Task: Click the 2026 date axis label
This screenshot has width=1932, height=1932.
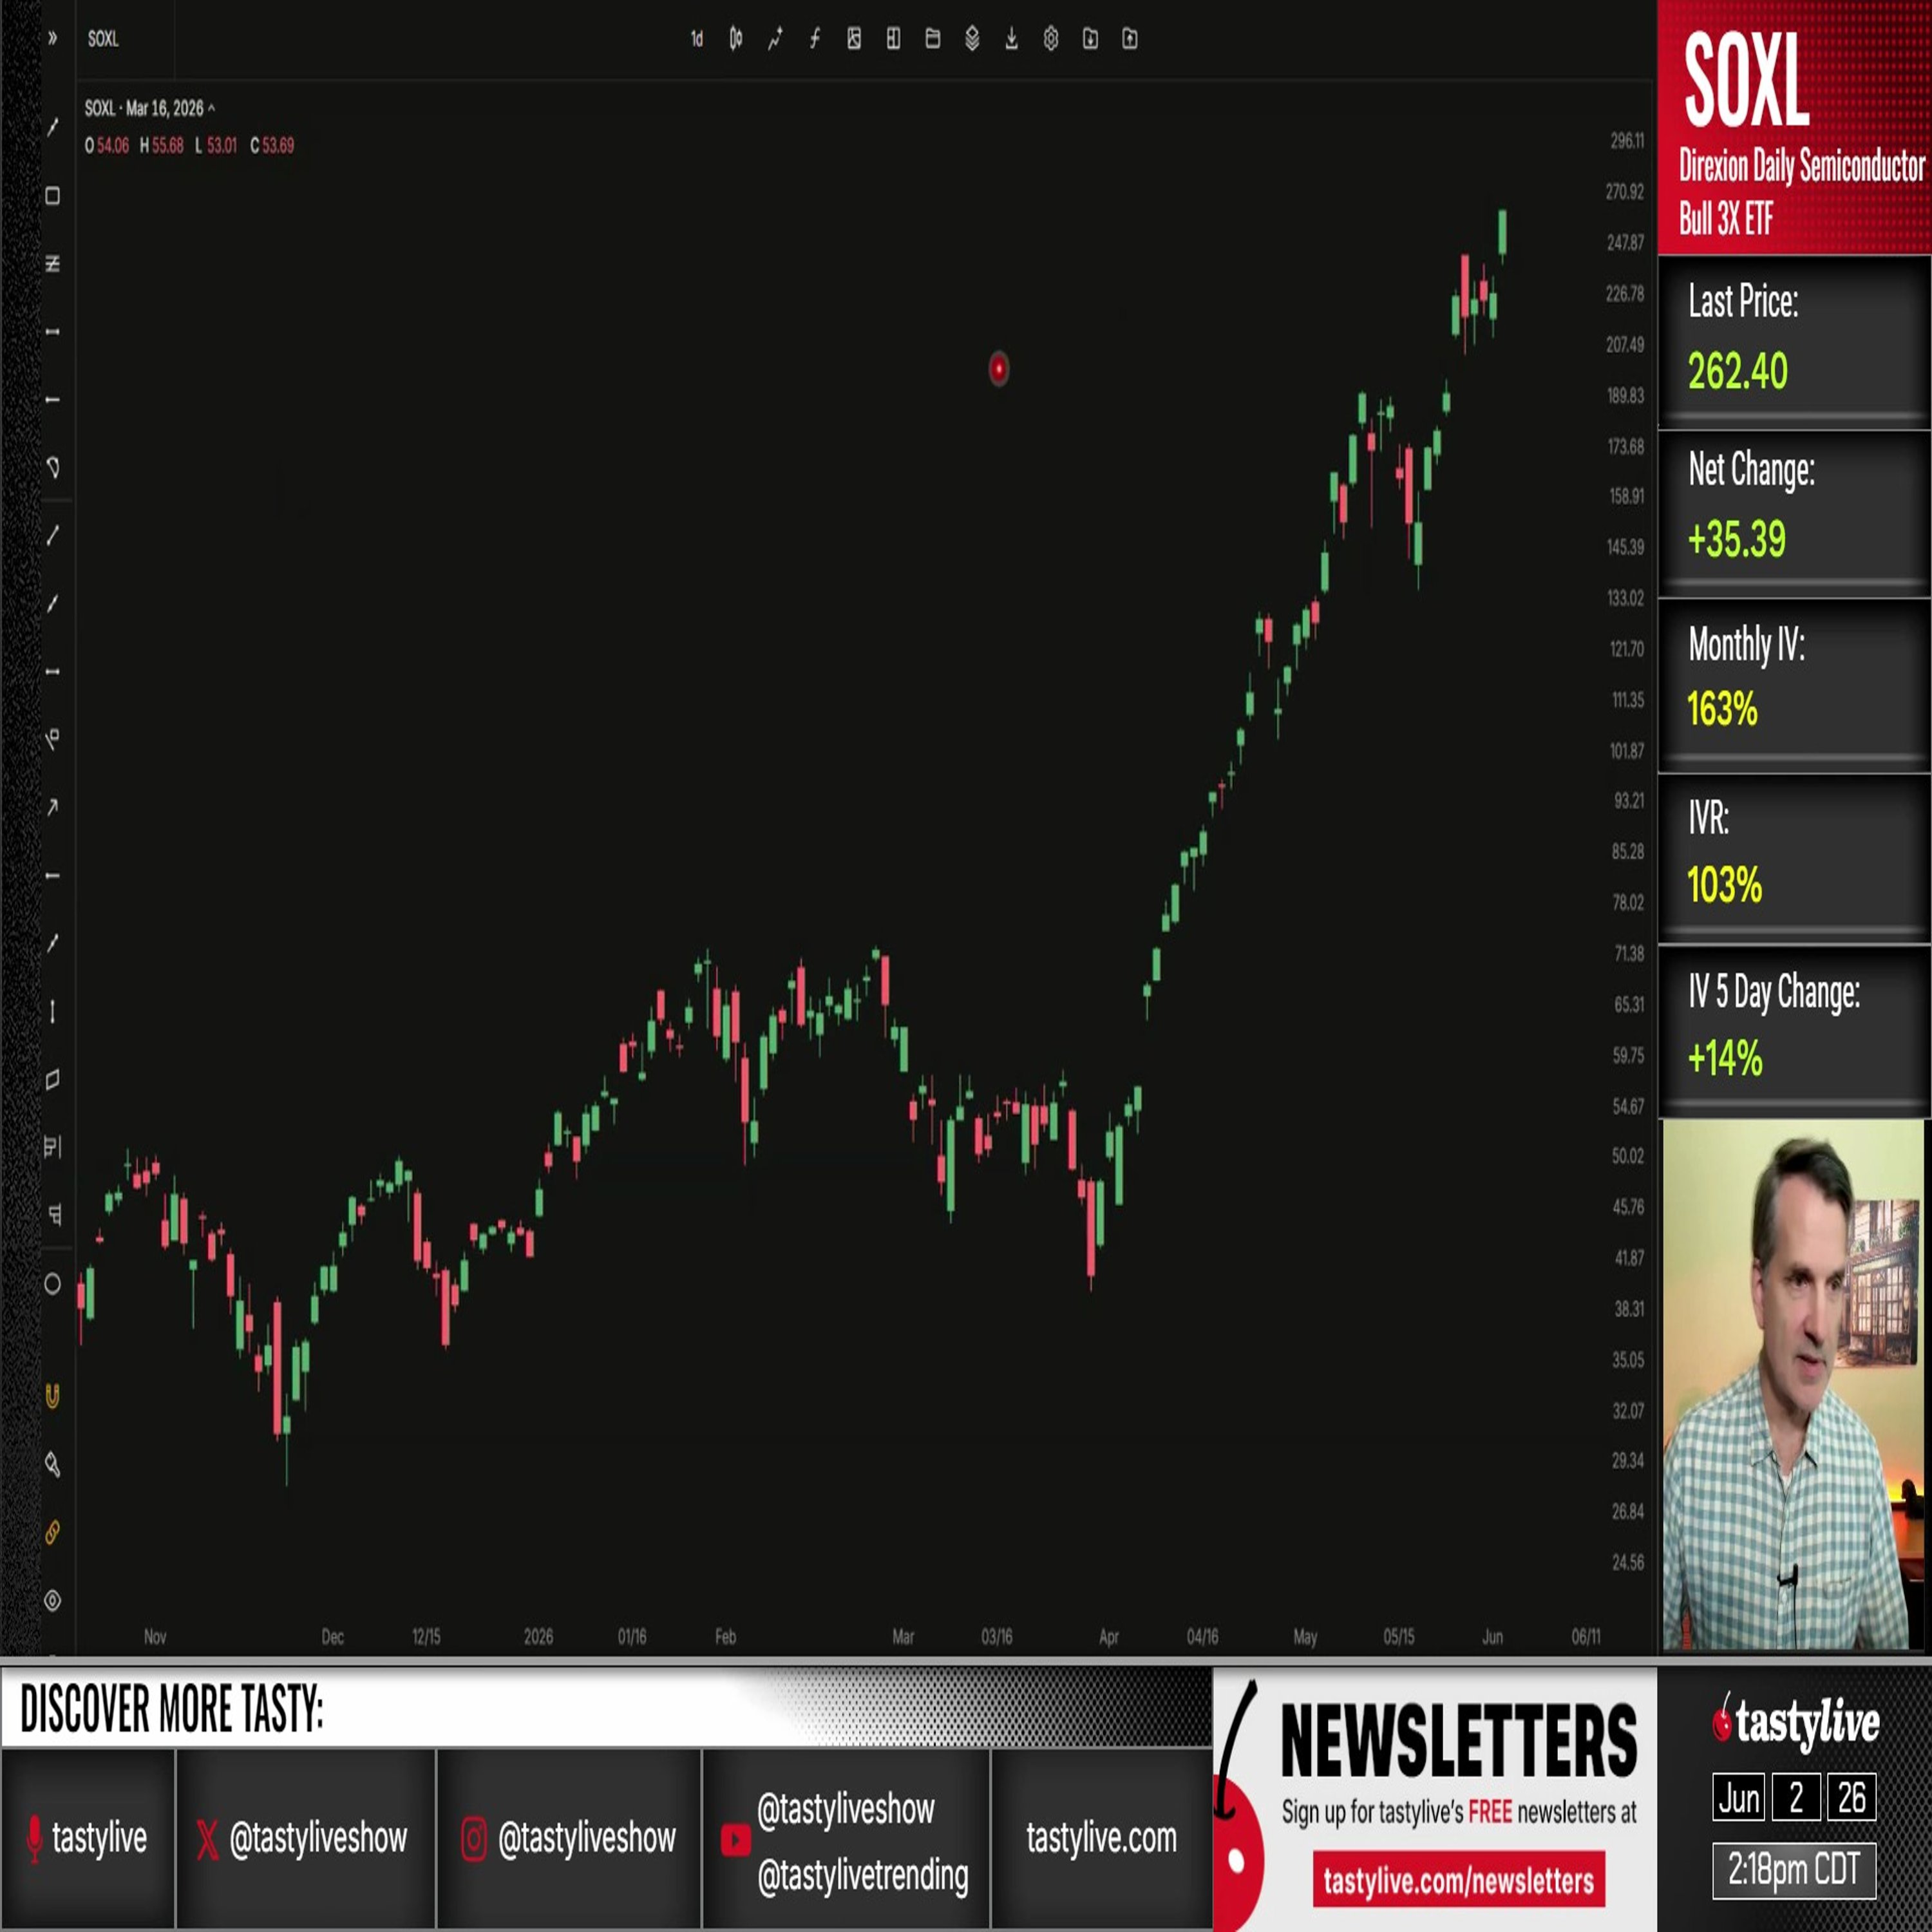Action: (538, 1637)
